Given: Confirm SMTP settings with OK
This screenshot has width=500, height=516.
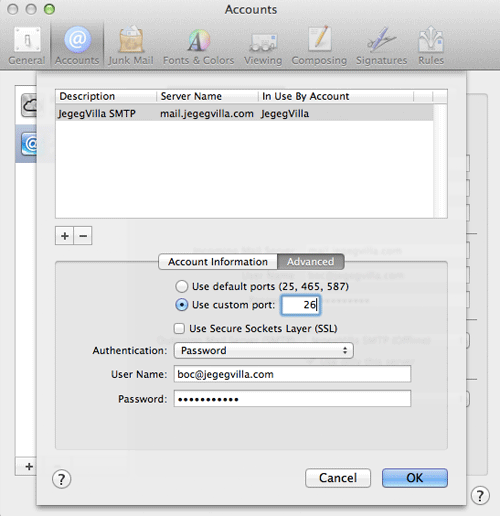Looking at the screenshot, I should coord(415,478).
